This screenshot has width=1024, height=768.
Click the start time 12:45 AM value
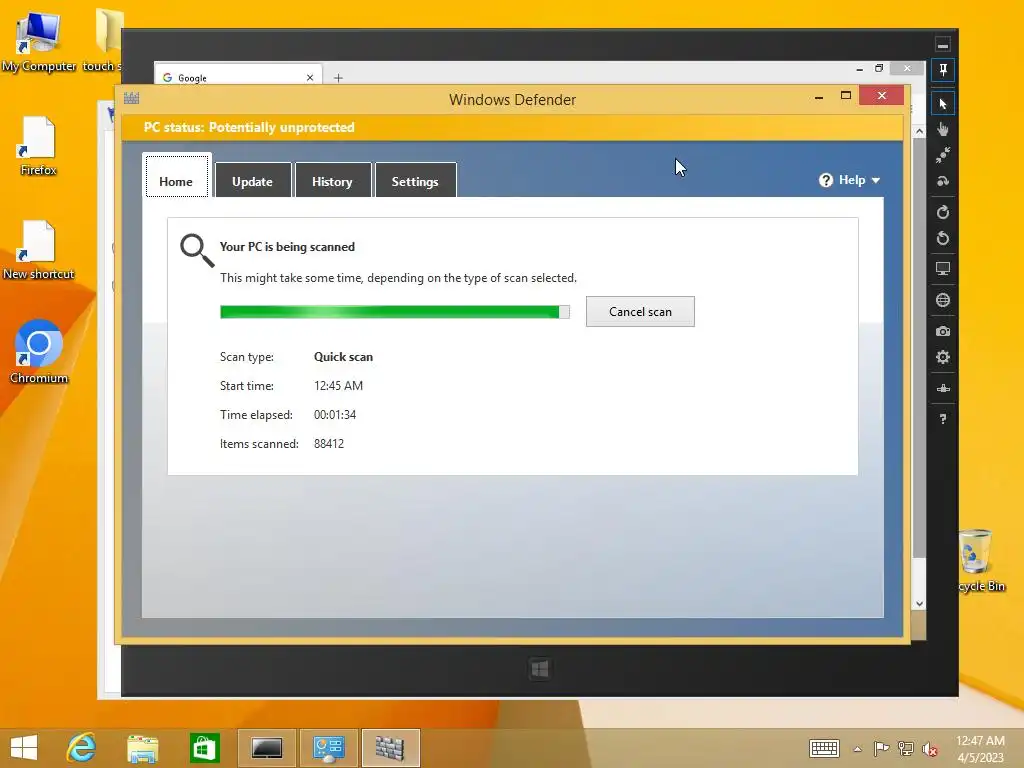coord(338,386)
